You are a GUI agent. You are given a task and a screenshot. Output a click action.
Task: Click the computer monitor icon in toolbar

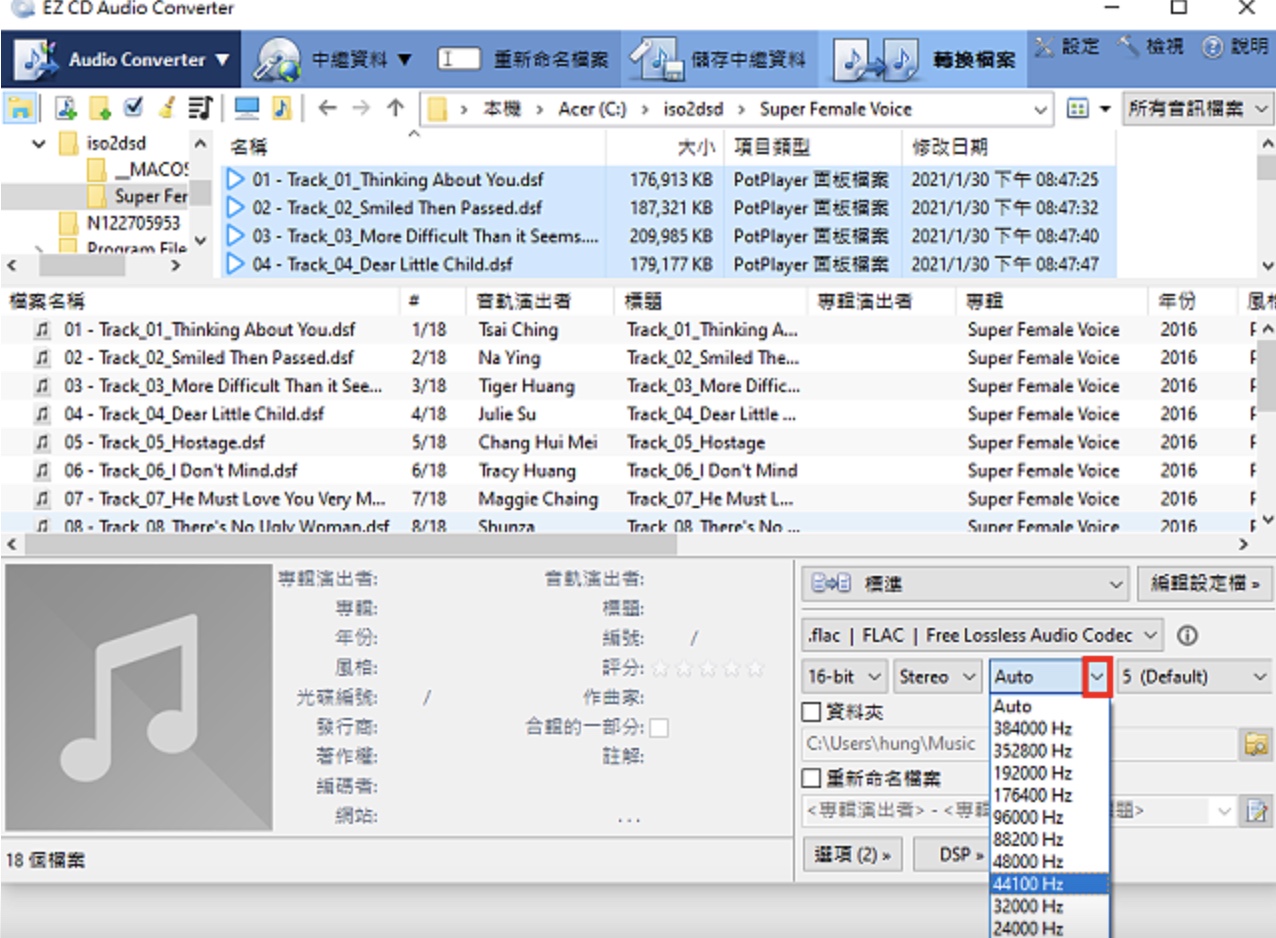click(x=246, y=108)
